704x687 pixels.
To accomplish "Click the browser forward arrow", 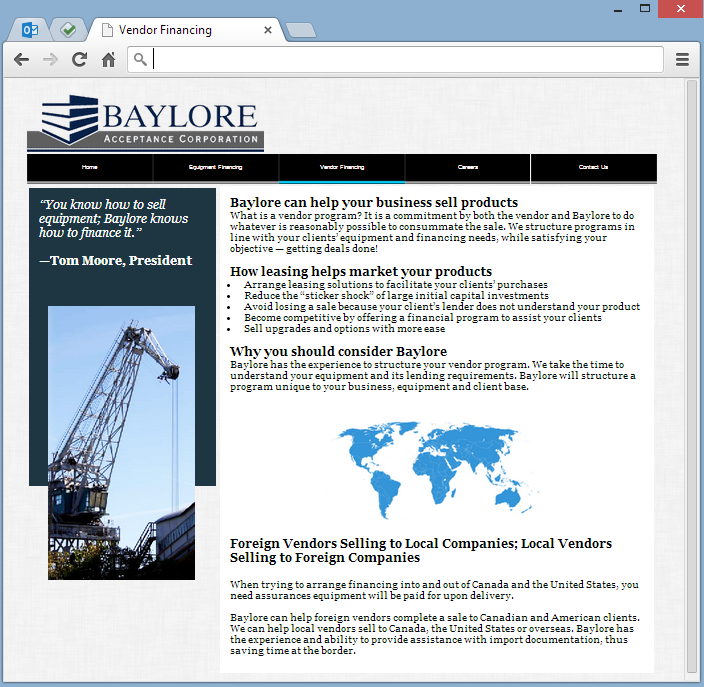I will click(x=50, y=60).
